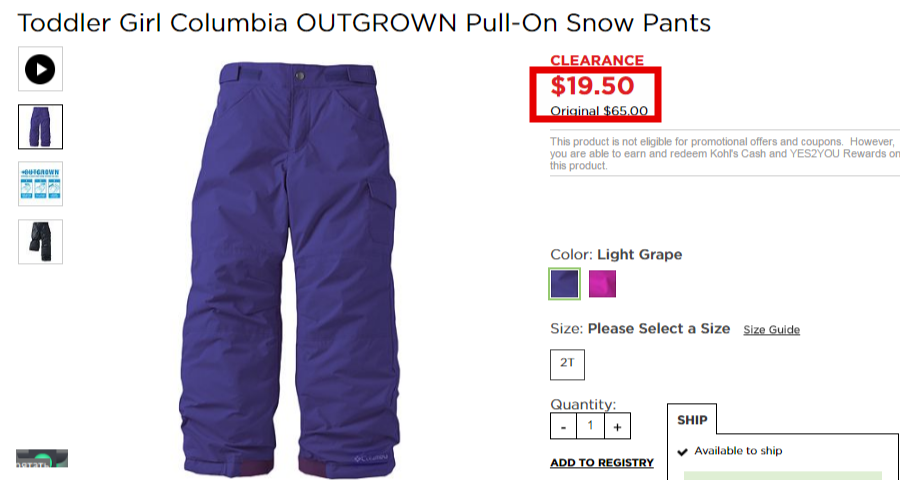
Task: Click the large purple snow pants image
Action: pos(290,270)
